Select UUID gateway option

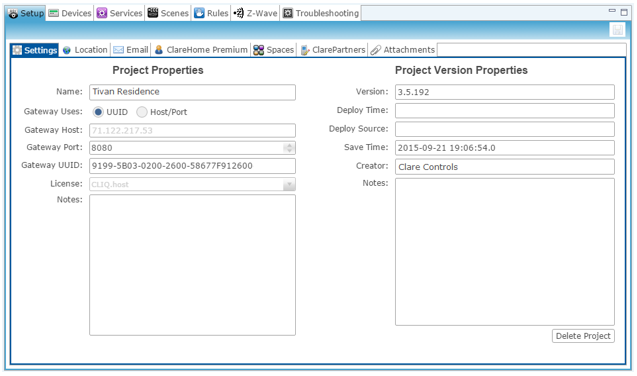pos(98,112)
